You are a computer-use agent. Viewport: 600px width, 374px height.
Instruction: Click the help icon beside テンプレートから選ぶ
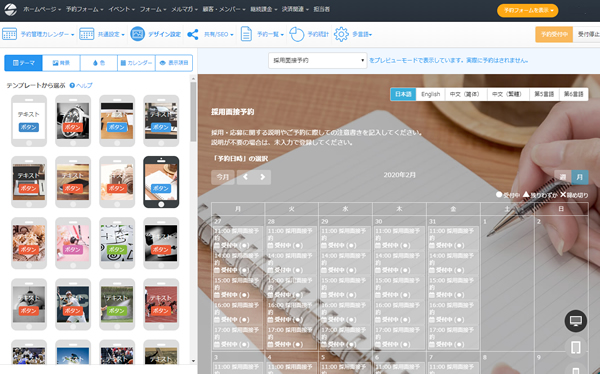click(x=72, y=85)
